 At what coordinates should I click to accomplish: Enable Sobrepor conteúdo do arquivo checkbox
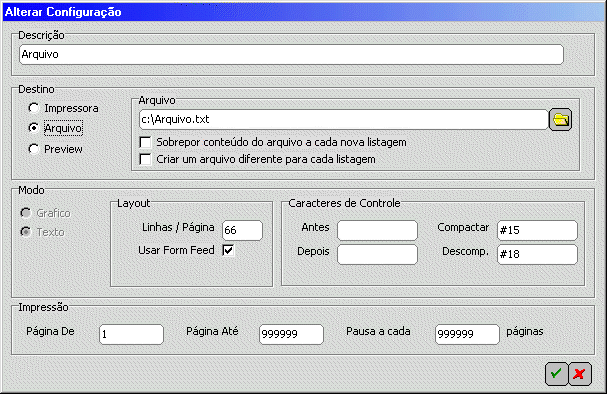[x=145, y=142]
